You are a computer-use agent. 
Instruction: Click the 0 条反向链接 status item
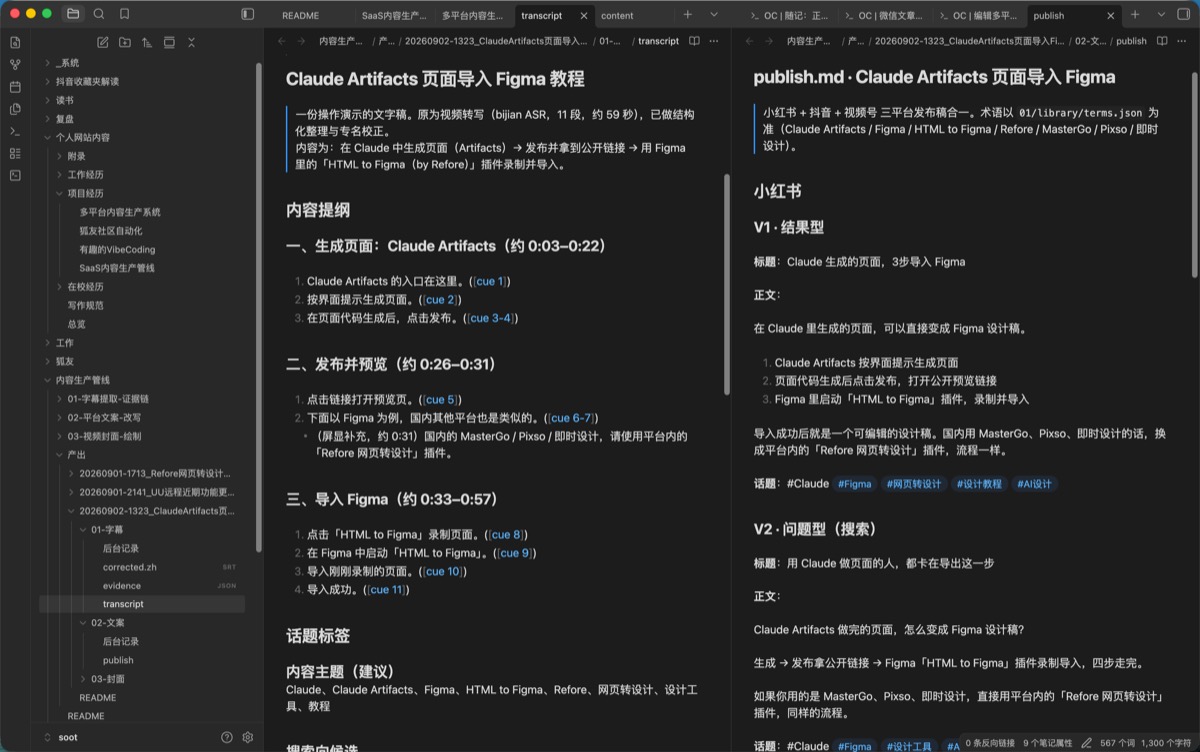(989, 743)
